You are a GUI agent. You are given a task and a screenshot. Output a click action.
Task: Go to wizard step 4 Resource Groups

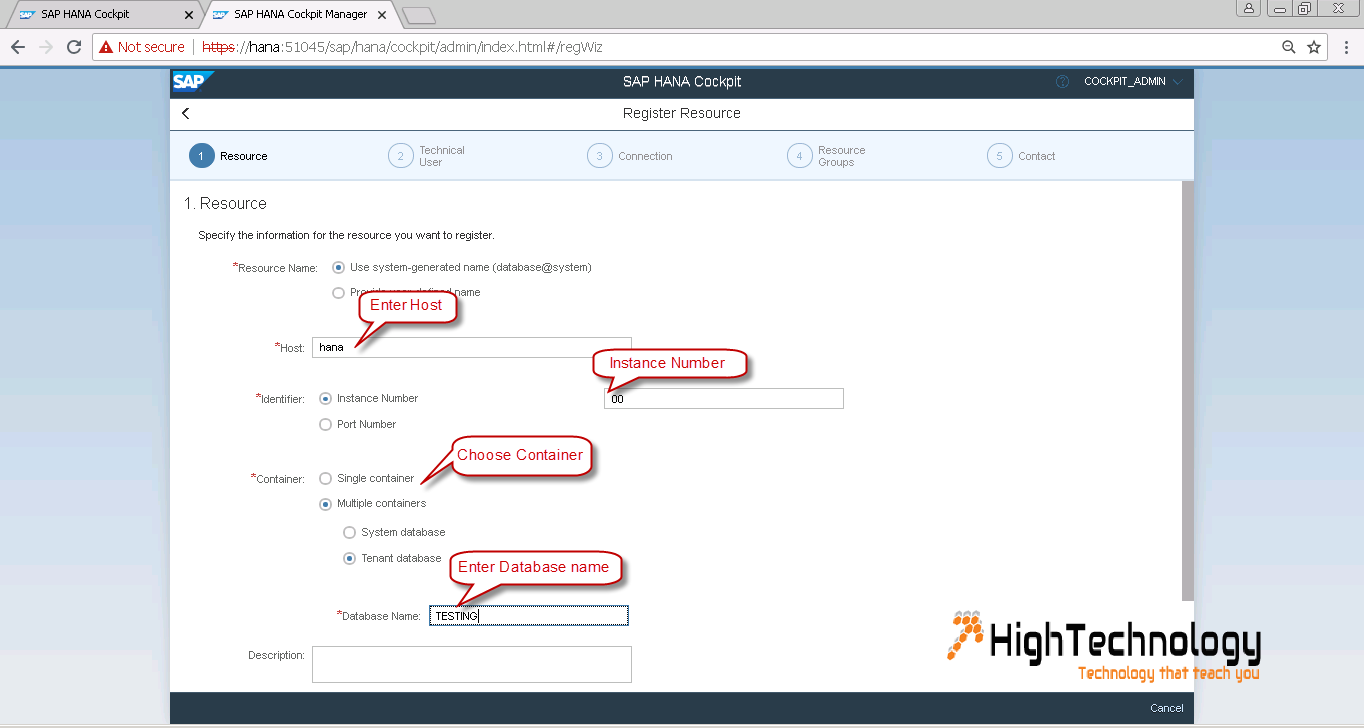[827, 156]
